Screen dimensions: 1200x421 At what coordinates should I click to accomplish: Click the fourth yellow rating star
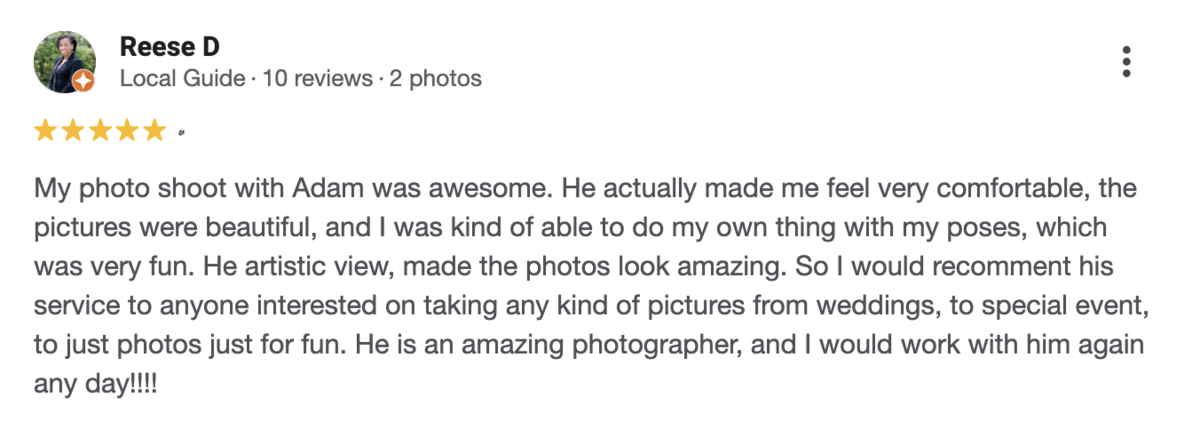click(x=127, y=130)
